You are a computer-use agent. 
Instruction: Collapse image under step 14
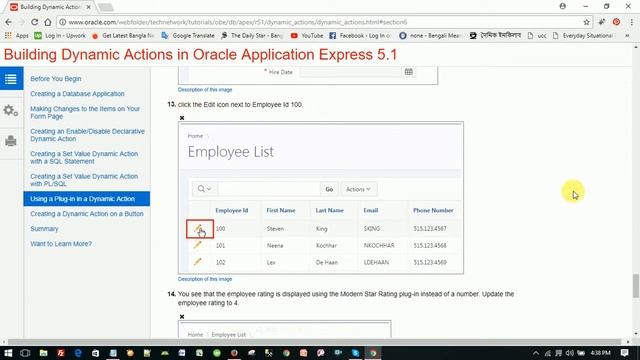182,317
